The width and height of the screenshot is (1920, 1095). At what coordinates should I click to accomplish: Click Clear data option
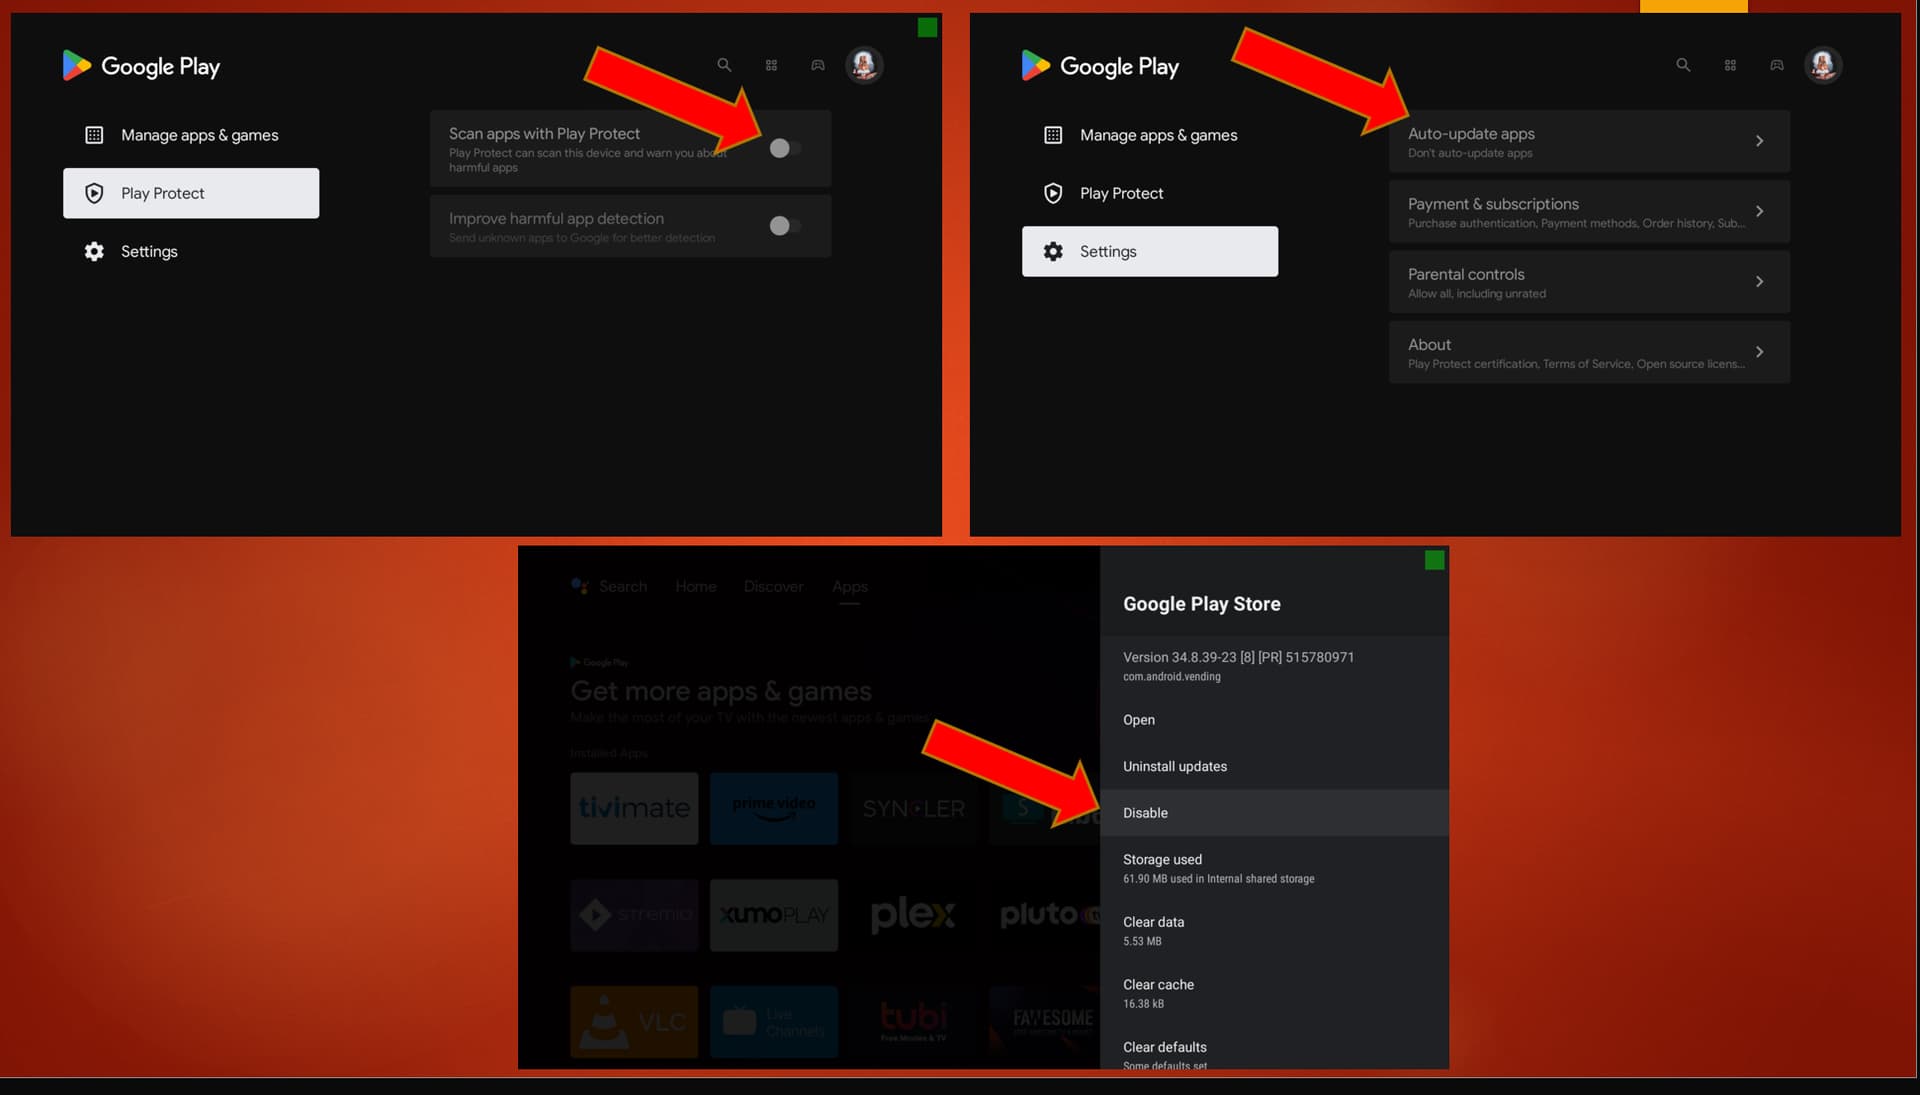point(1274,930)
